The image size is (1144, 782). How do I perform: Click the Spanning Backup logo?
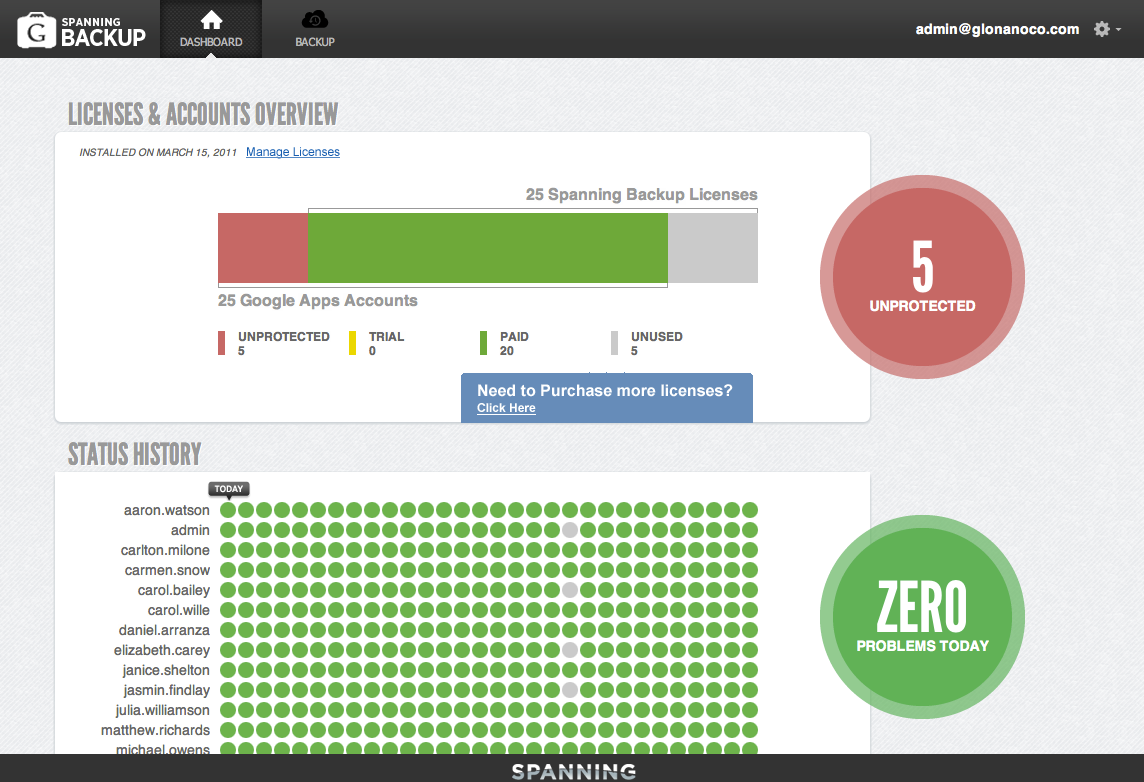click(81, 30)
